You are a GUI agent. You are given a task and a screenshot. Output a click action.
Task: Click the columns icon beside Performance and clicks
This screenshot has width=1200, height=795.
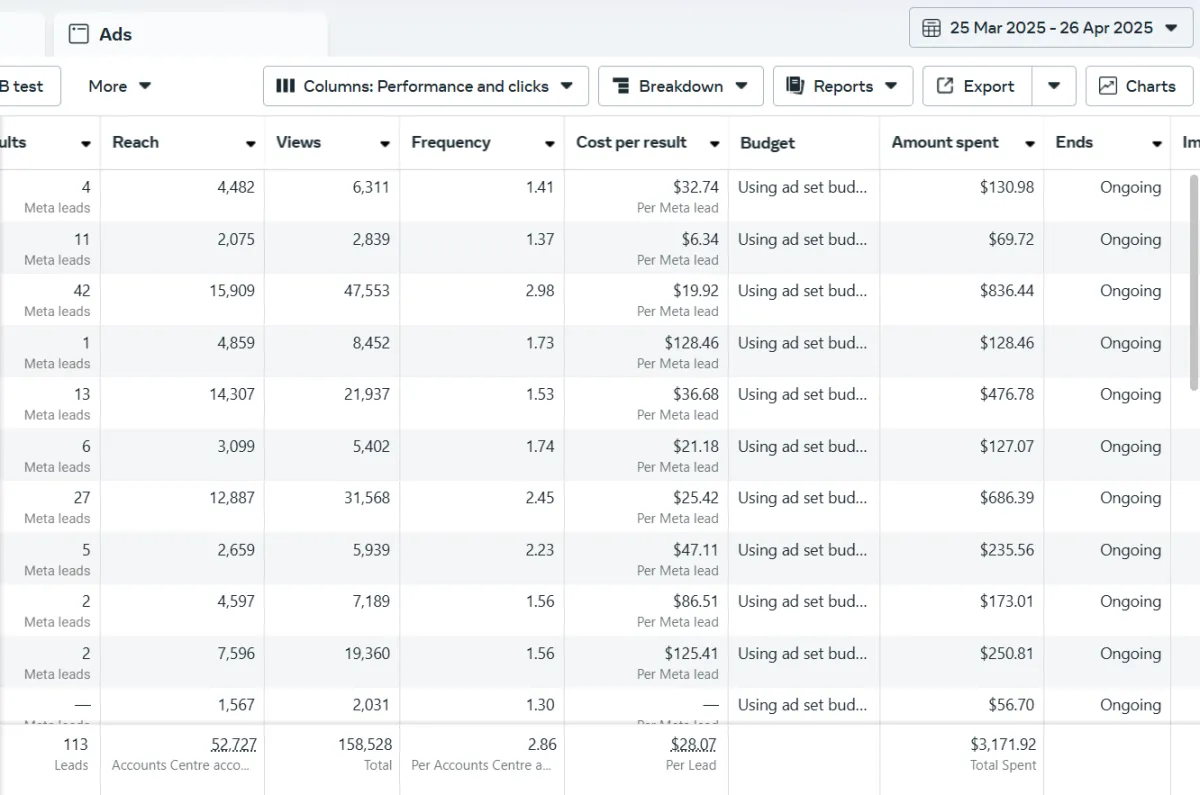285,86
